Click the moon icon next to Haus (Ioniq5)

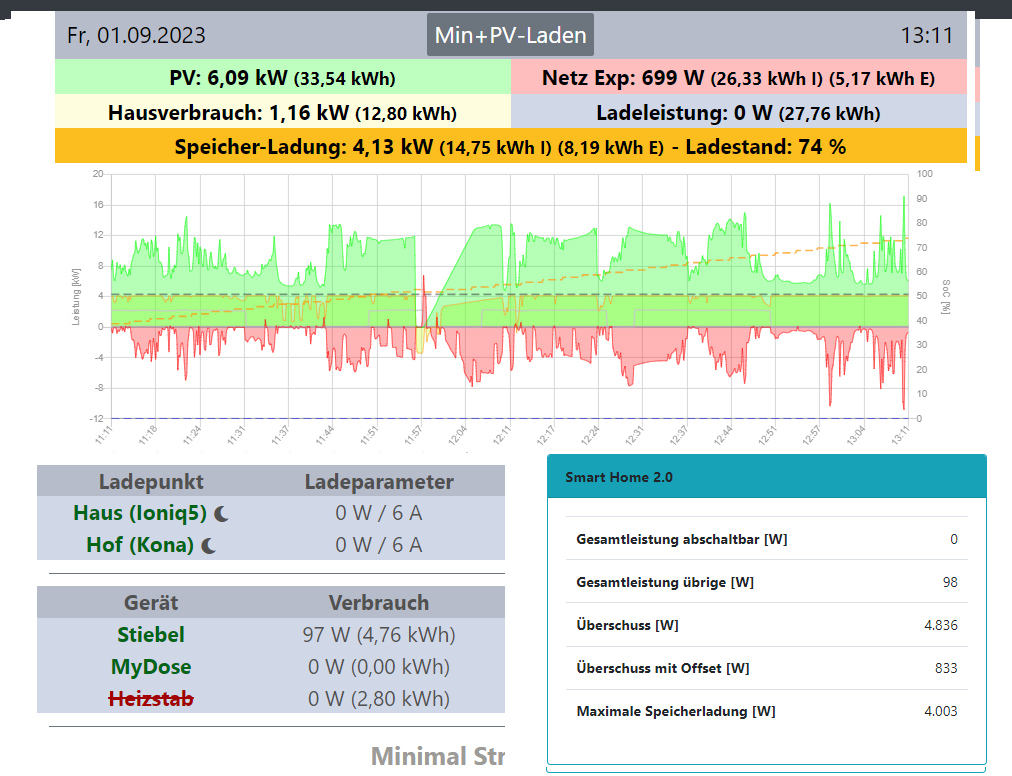pyautogui.click(x=221, y=513)
